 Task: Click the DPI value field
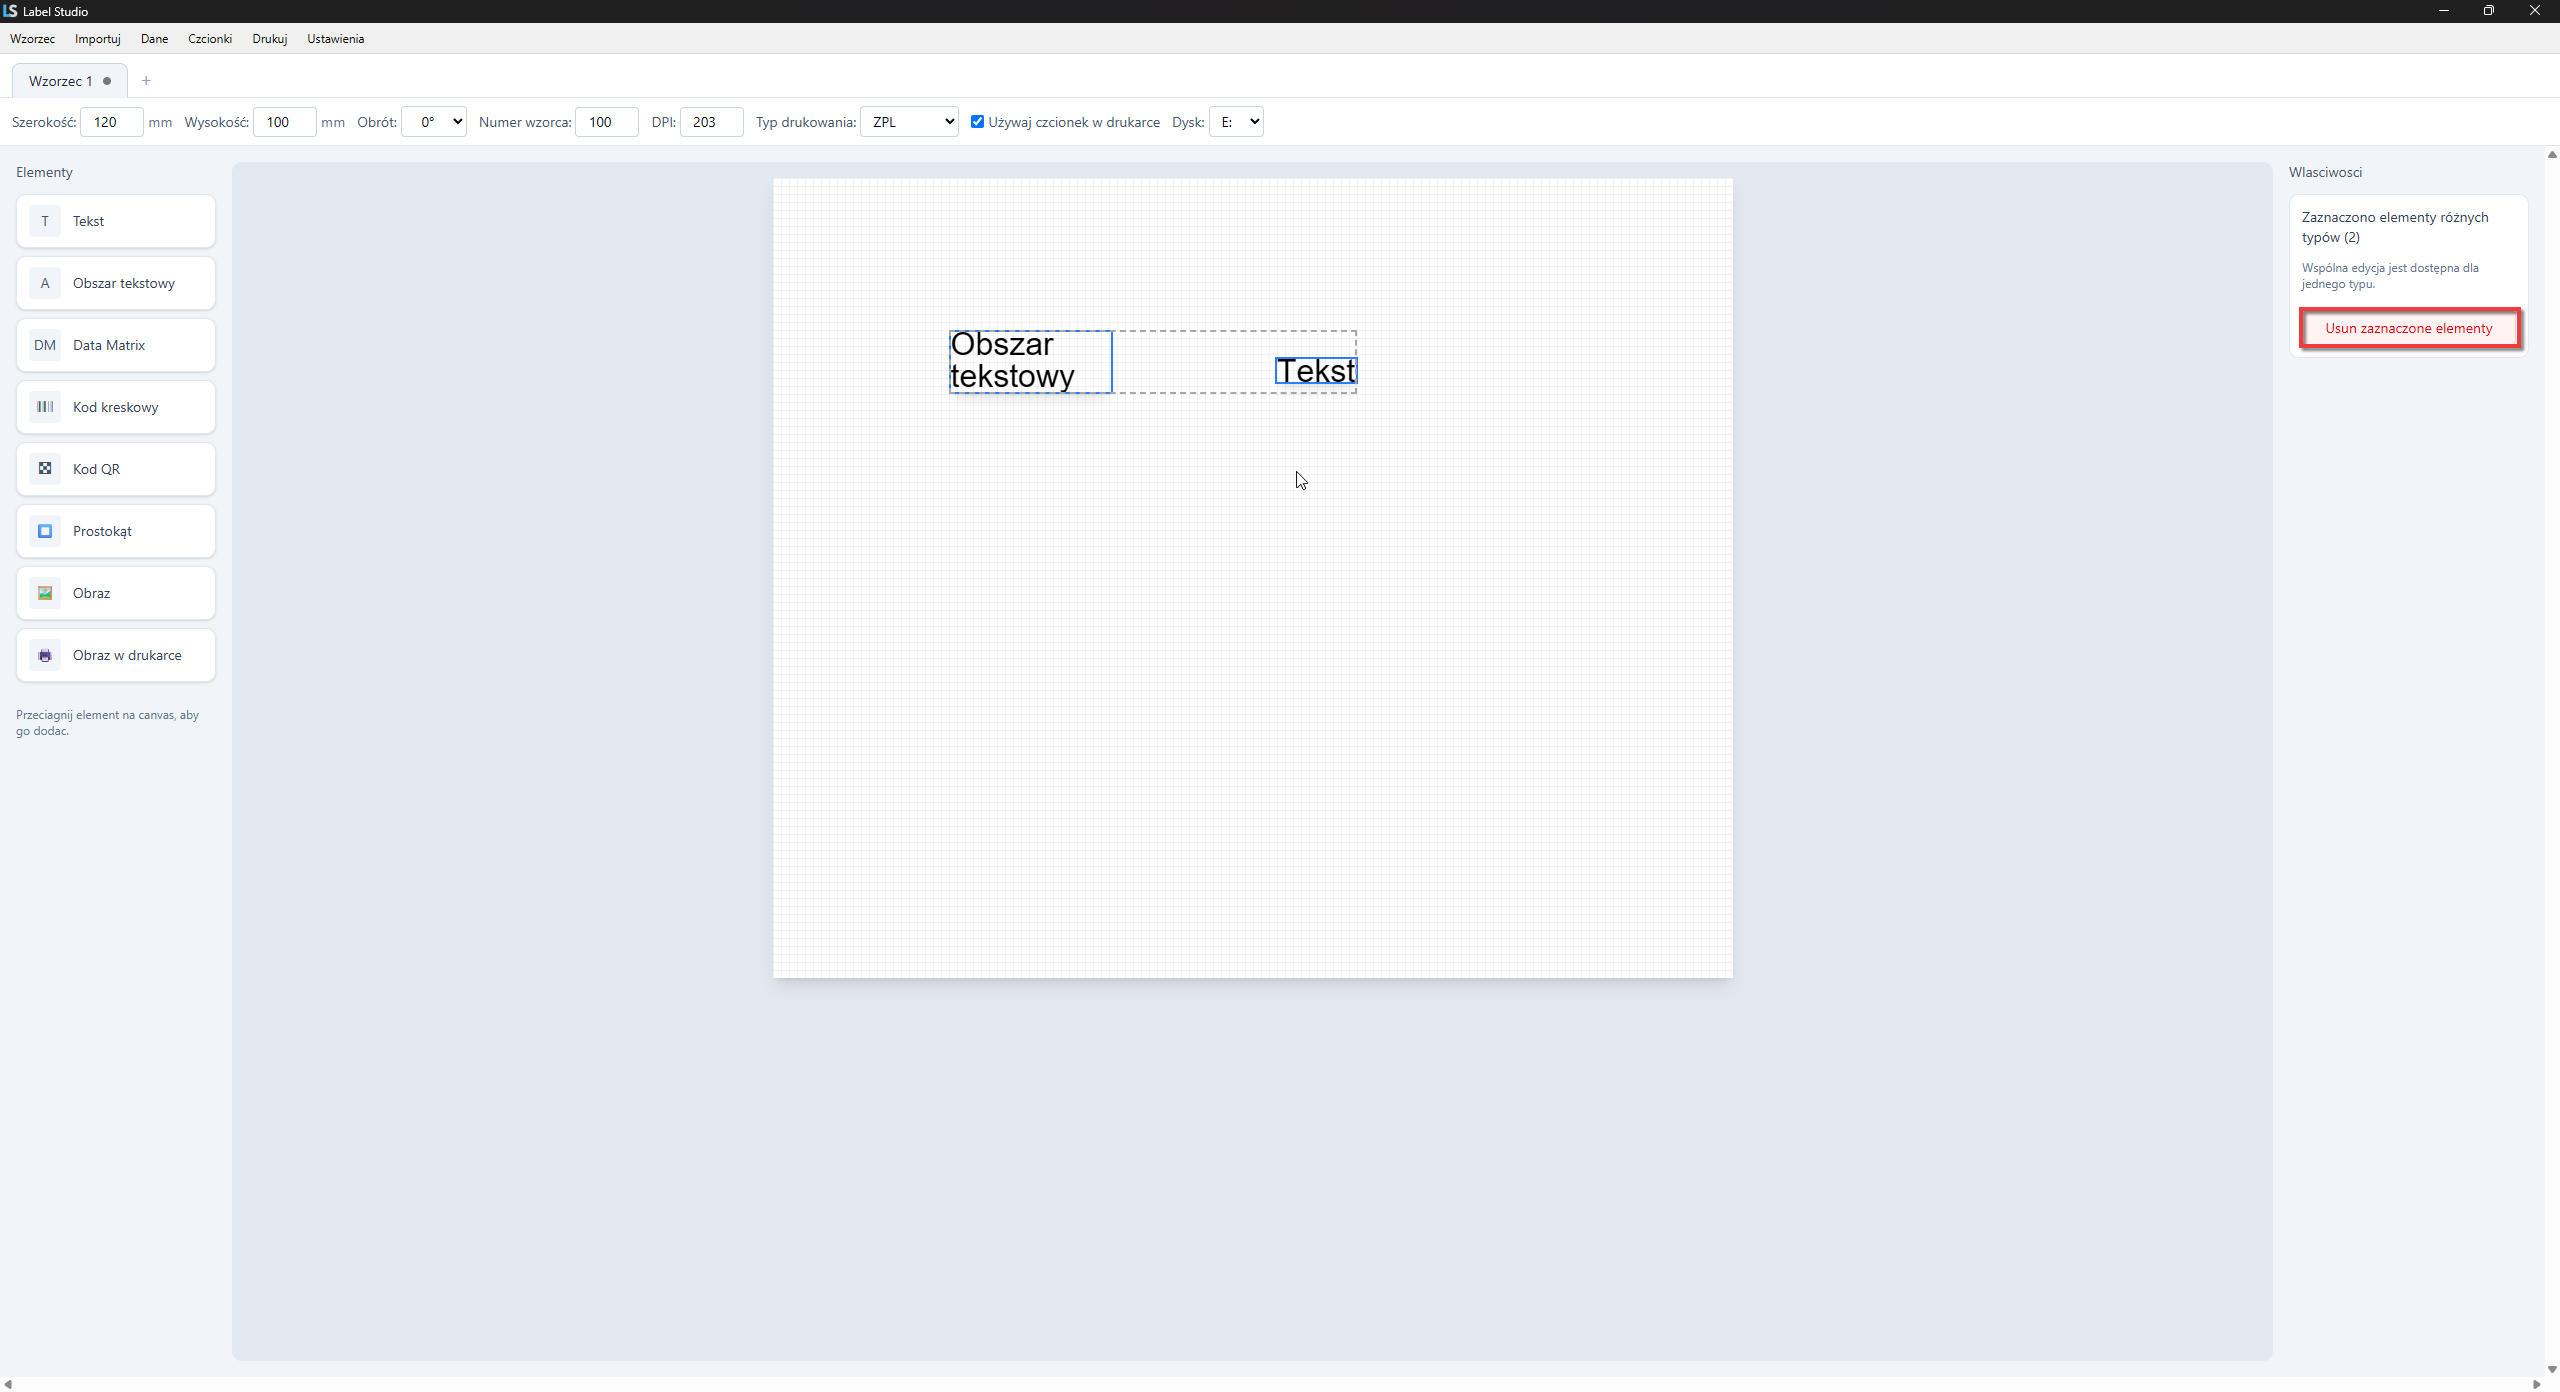click(712, 122)
